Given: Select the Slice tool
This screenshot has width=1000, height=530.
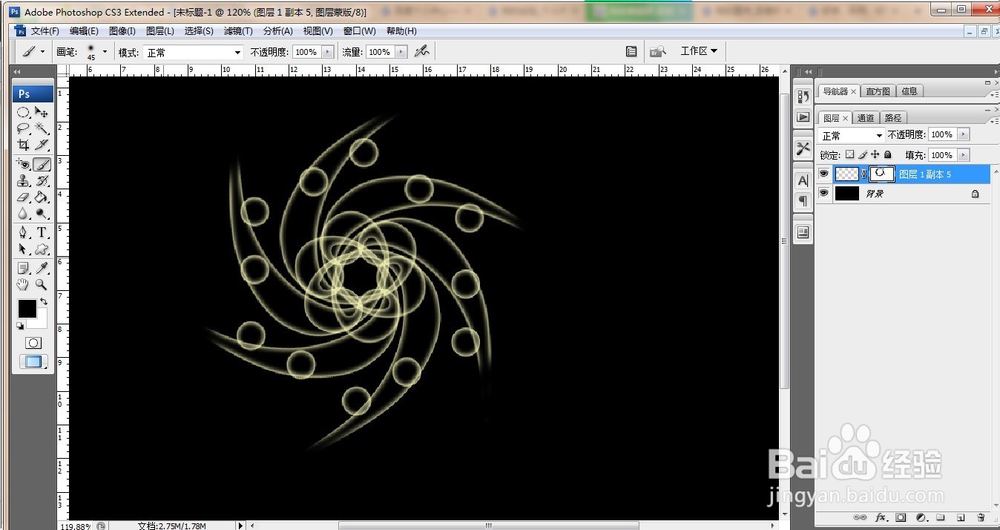Looking at the screenshot, I should (x=42, y=145).
